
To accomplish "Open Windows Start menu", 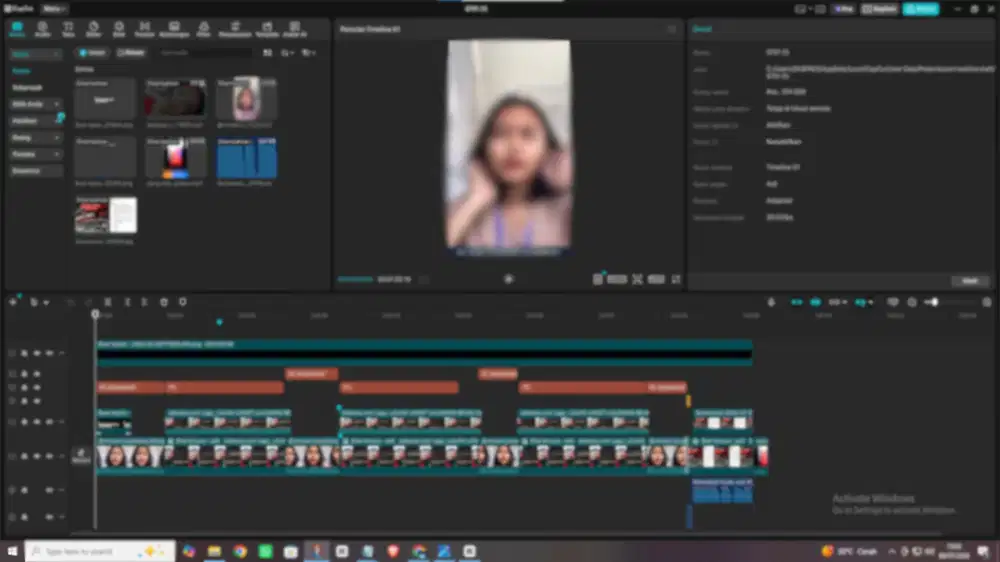I will [x=12, y=551].
